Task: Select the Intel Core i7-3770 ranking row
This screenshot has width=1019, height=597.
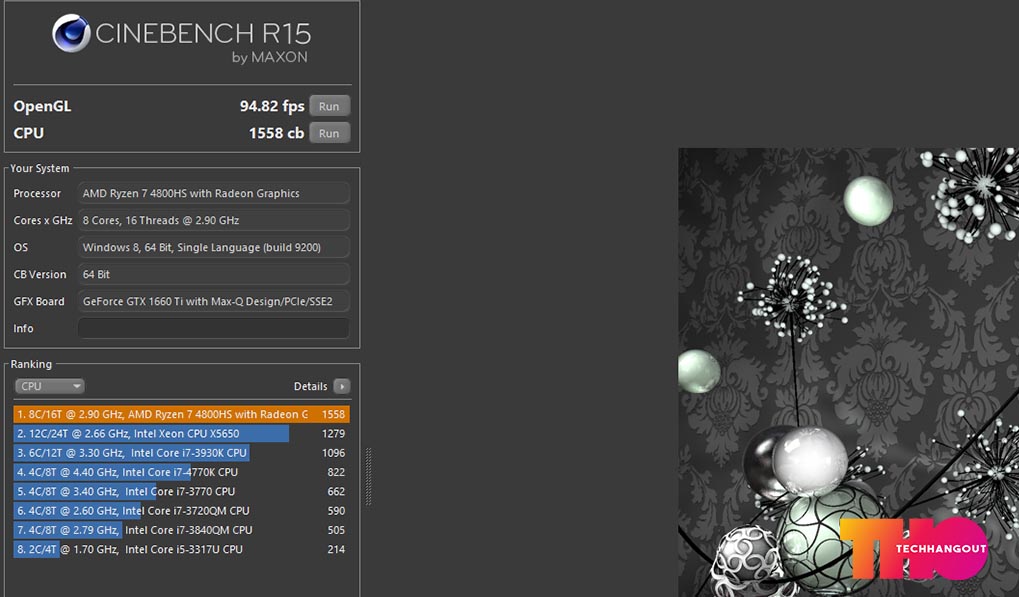Action: [181, 492]
